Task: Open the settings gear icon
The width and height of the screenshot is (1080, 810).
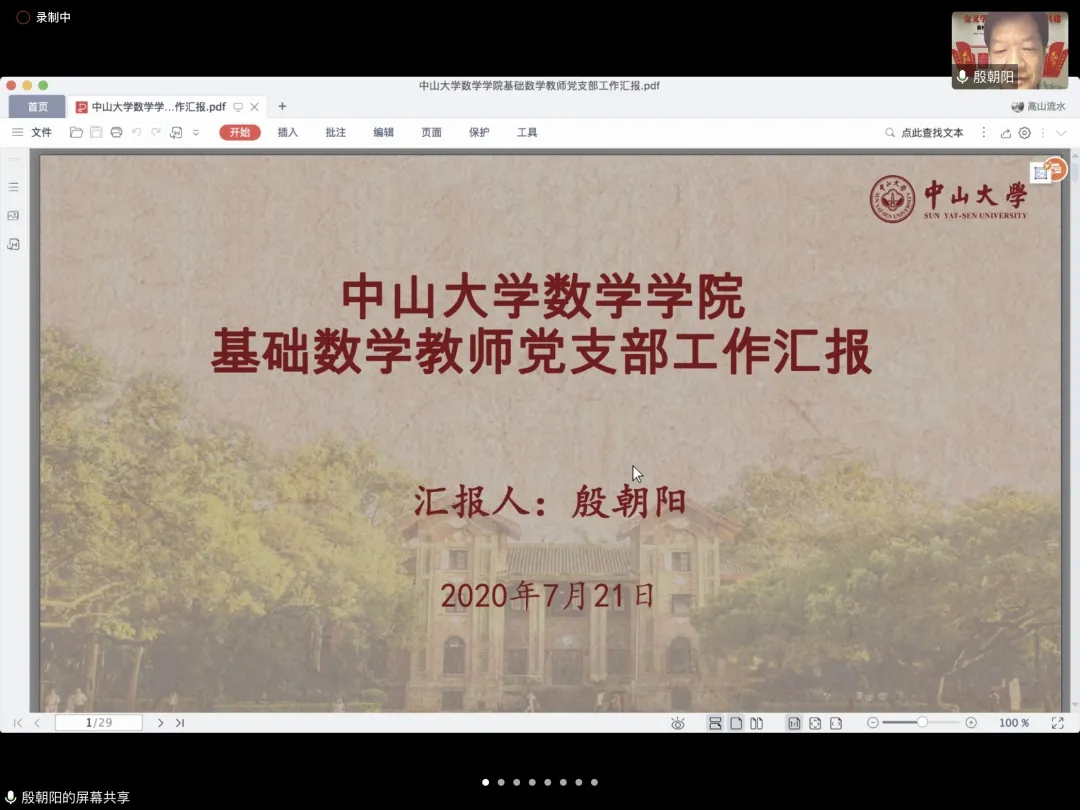Action: click(1024, 133)
